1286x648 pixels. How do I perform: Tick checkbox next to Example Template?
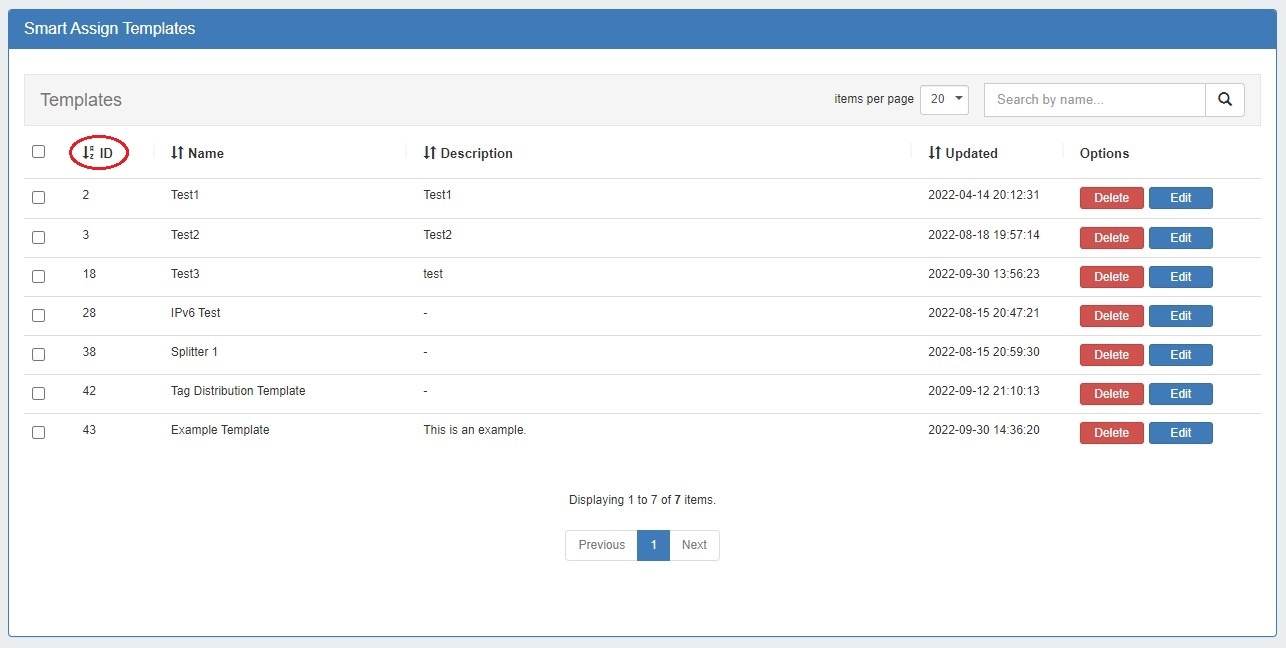pyautogui.click(x=39, y=433)
